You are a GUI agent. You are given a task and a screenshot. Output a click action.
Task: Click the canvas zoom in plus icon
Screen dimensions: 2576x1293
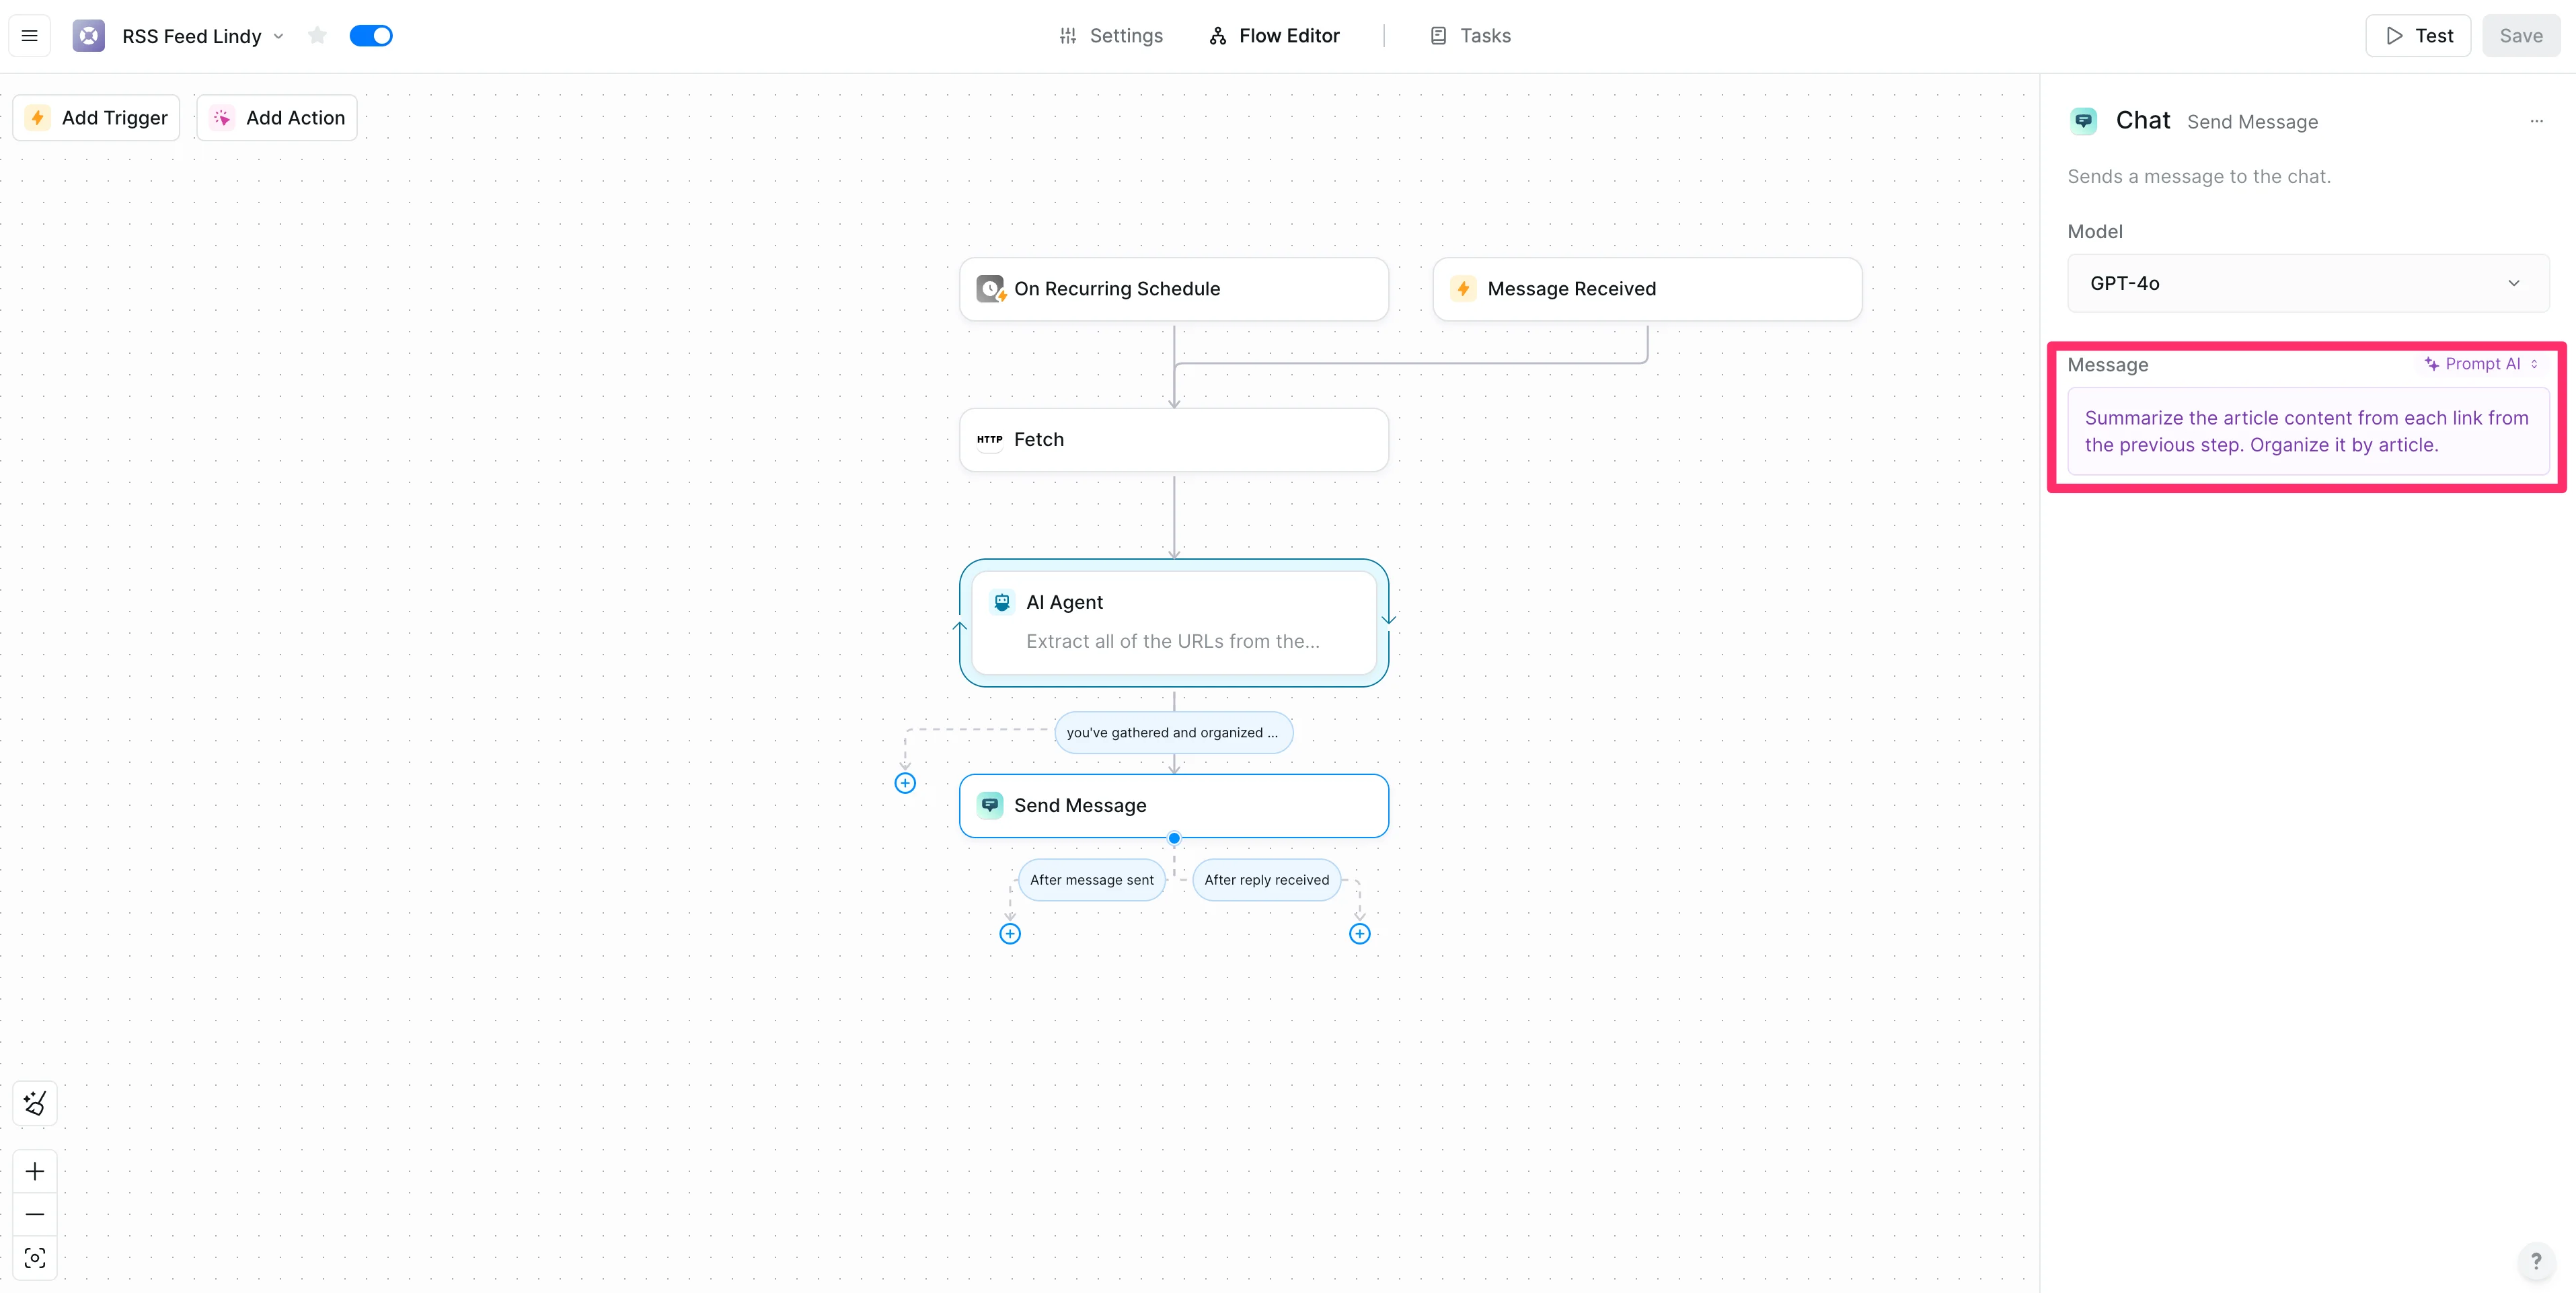[35, 1171]
